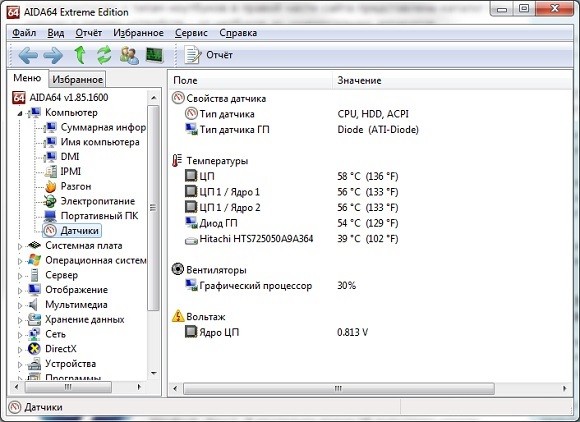Expand the Сеть tree node
580x422 pixels.
point(20,335)
